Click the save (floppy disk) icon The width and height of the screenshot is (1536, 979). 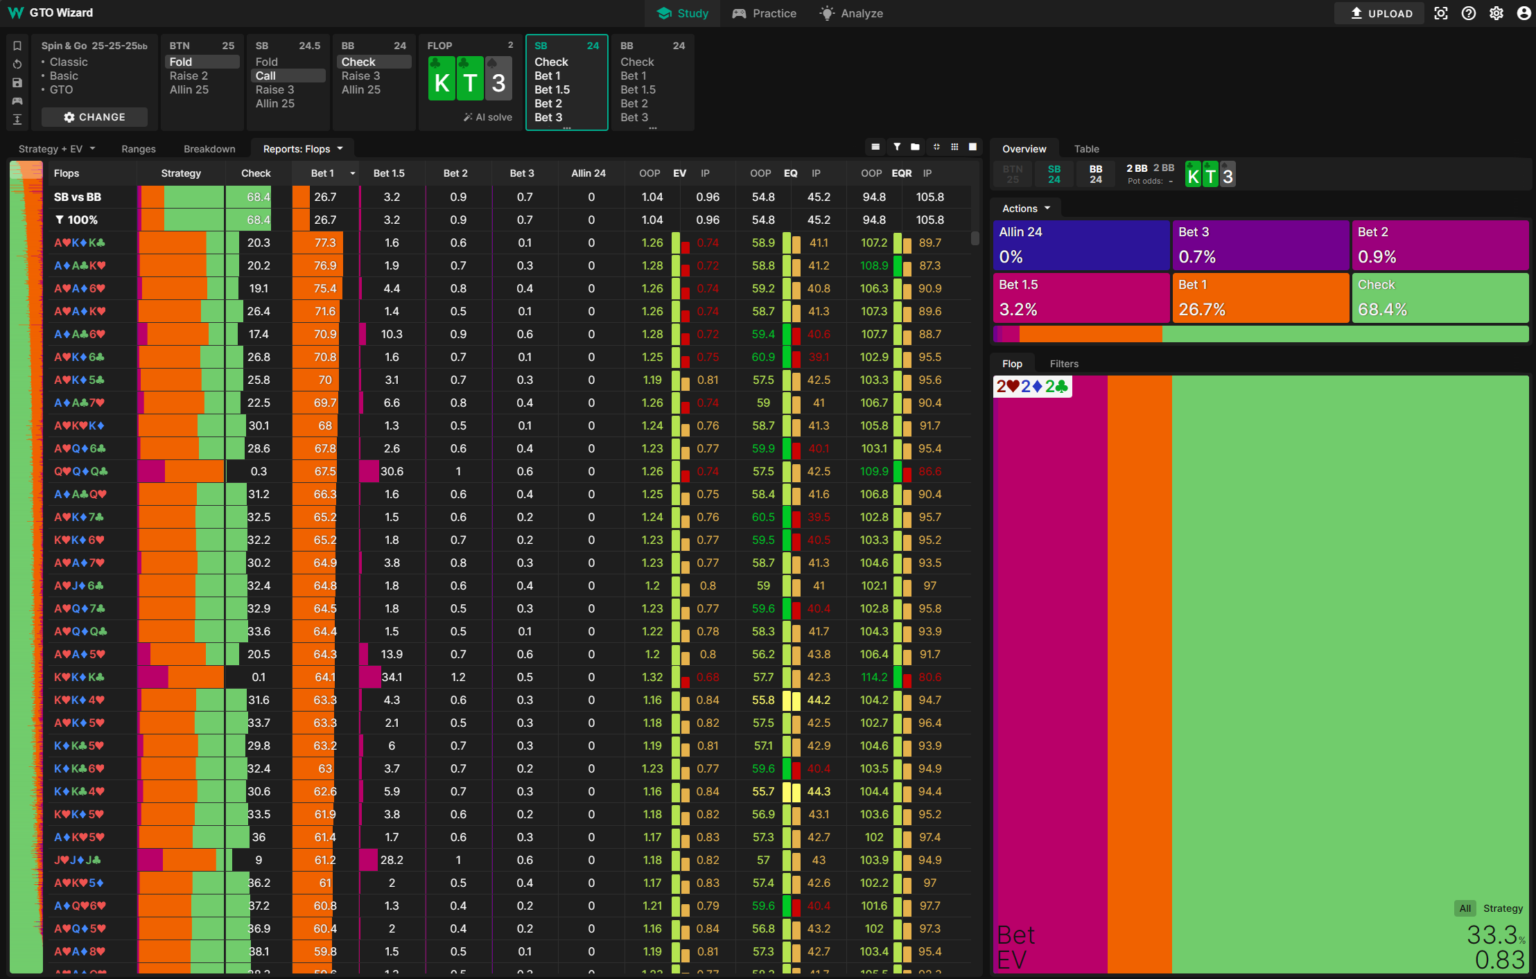(x=17, y=83)
